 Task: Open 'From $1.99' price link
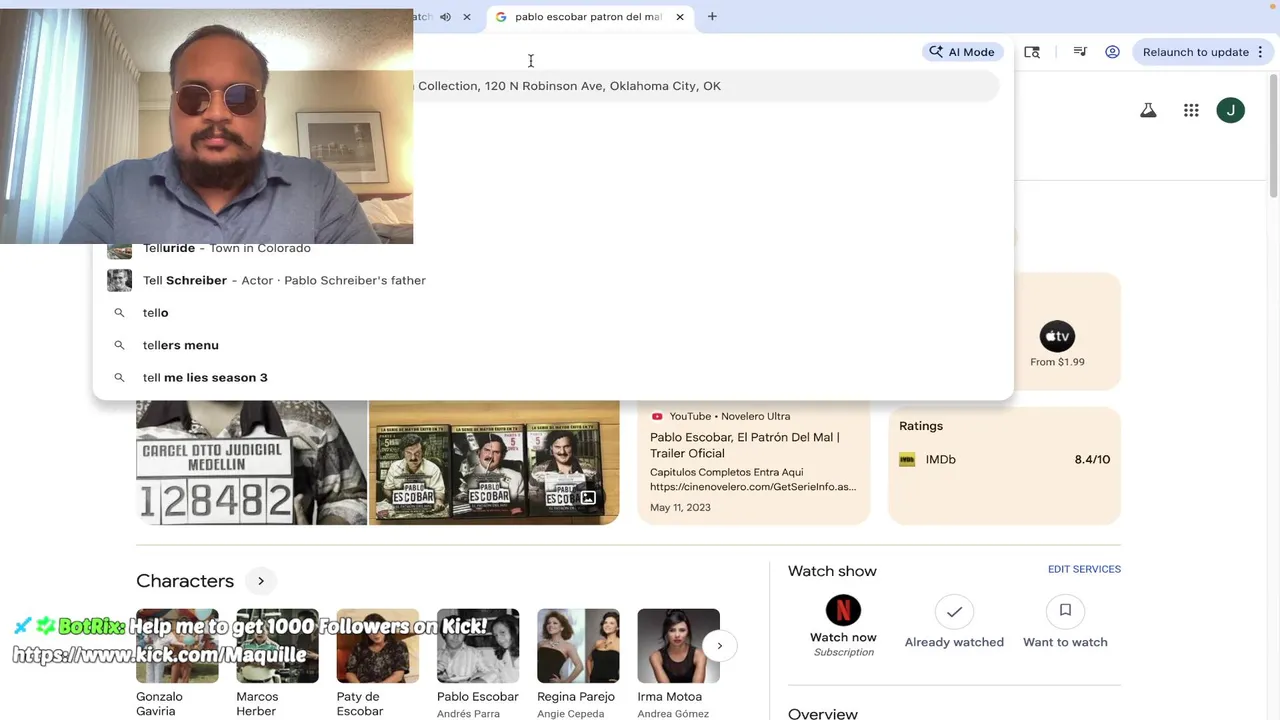1057,362
